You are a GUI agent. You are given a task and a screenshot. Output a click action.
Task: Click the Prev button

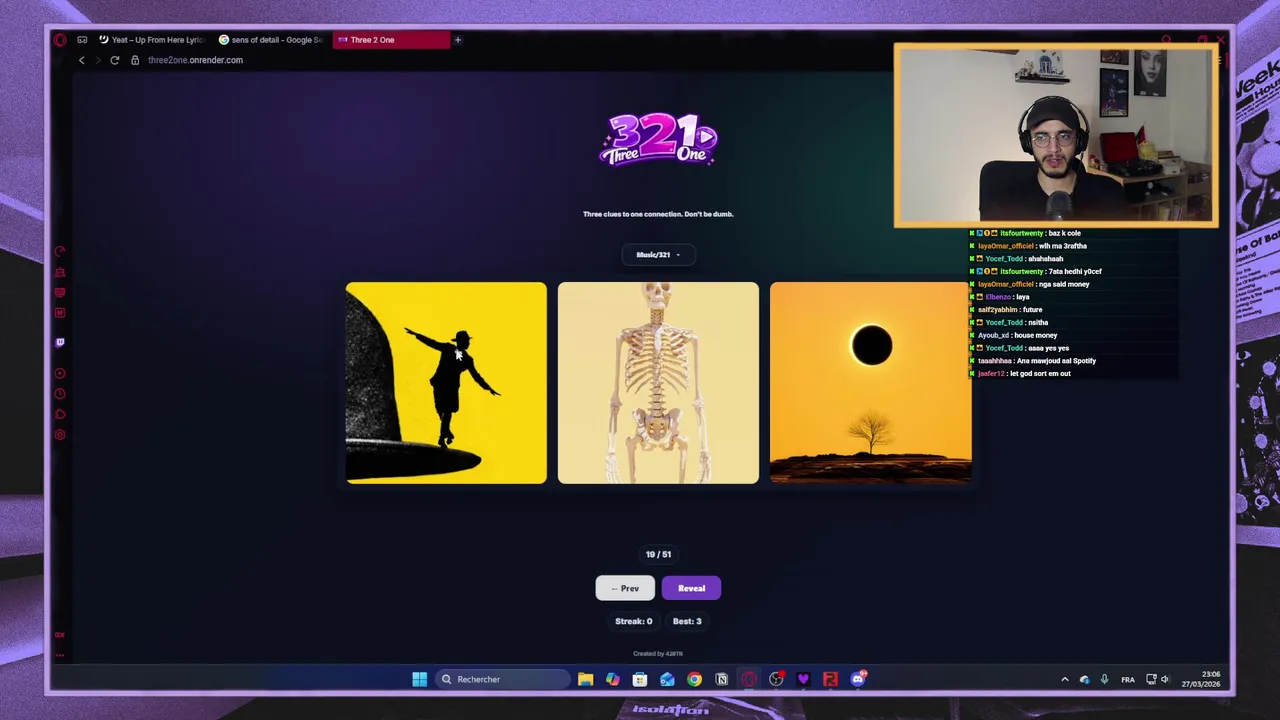click(x=625, y=588)
